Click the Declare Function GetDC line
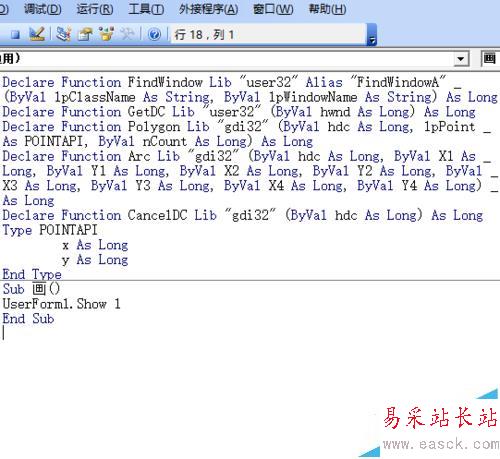500x459 pixels. (239, 112)
